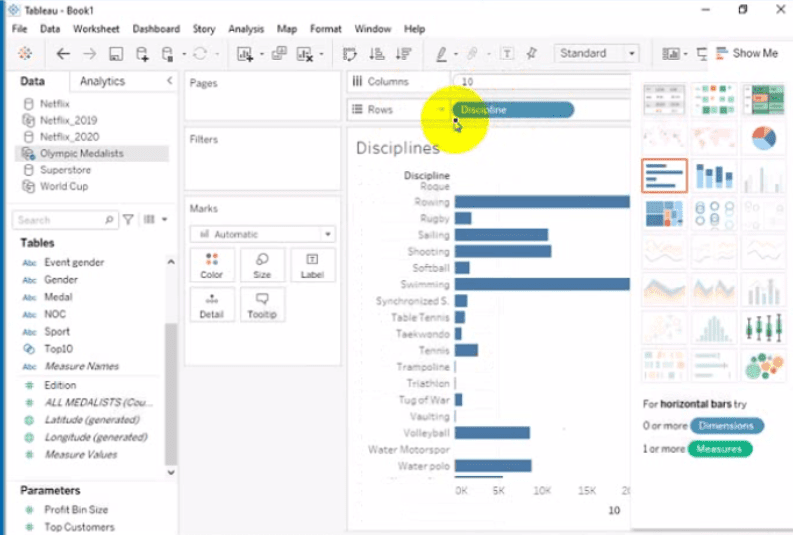793x535 pixels.
Task: Pick the treemap chart type in Show Me
Action: pos(664,214)
